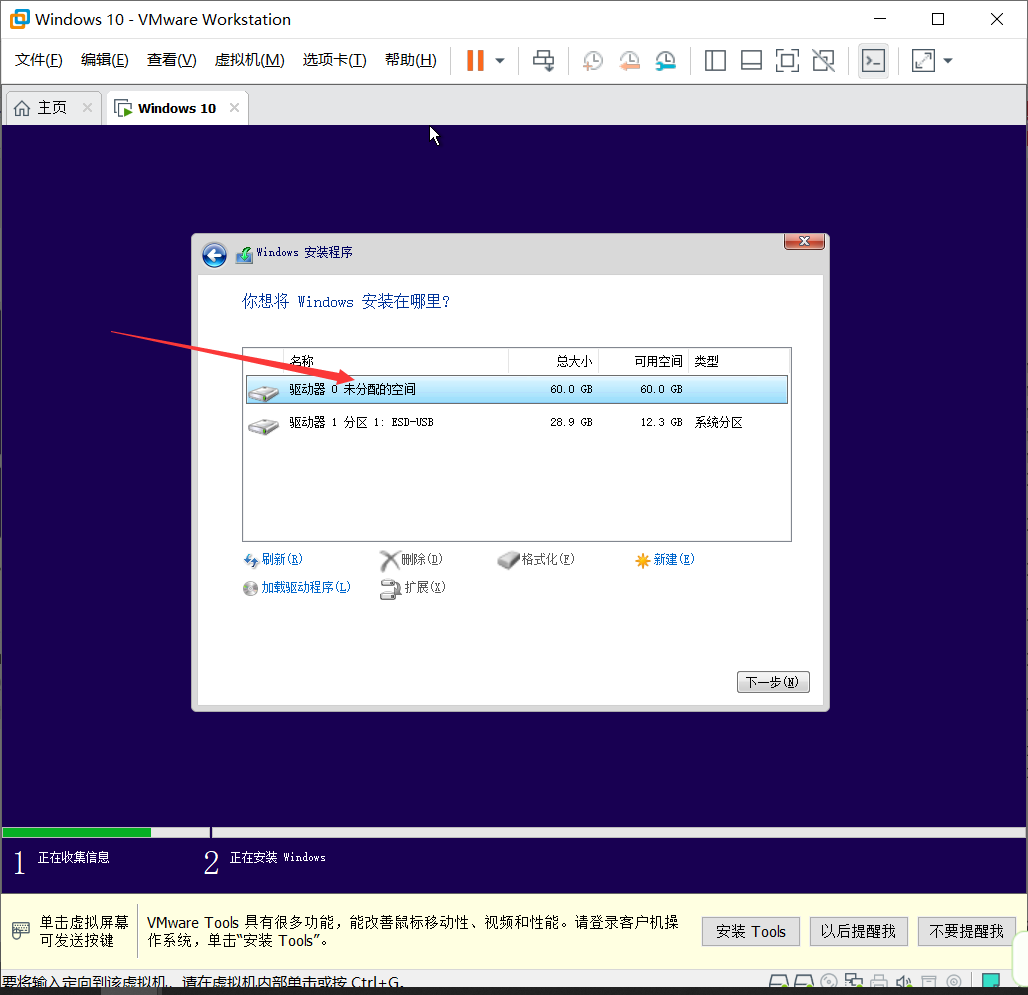Click the 以后提醒我 button
Image resolution: width=1028 pixels, height=995 pixels.
click(x=858, y=931)
